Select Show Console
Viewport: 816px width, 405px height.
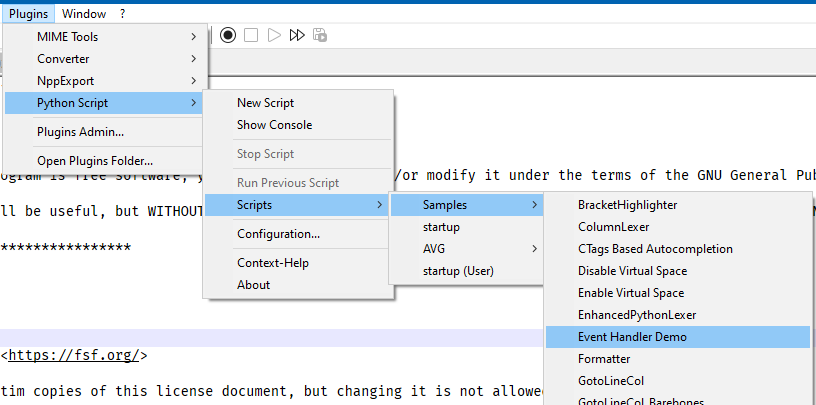pyautogui.click(x=298, y=125)
